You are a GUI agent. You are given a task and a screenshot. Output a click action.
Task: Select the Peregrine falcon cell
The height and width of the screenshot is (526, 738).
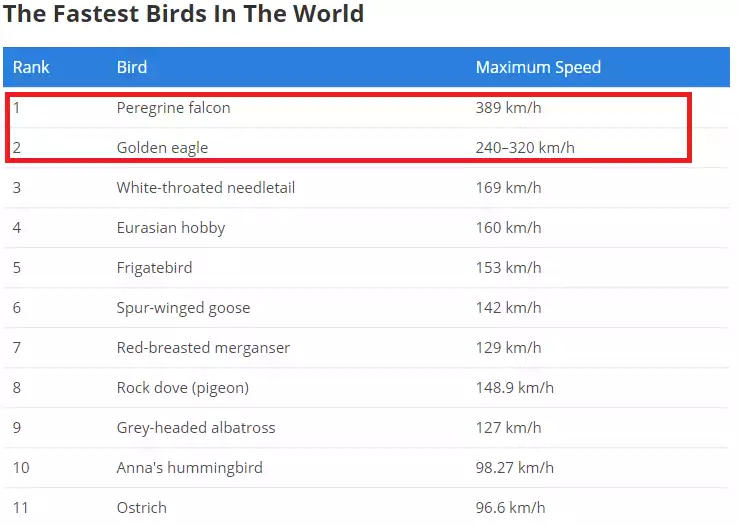[173, 108]
